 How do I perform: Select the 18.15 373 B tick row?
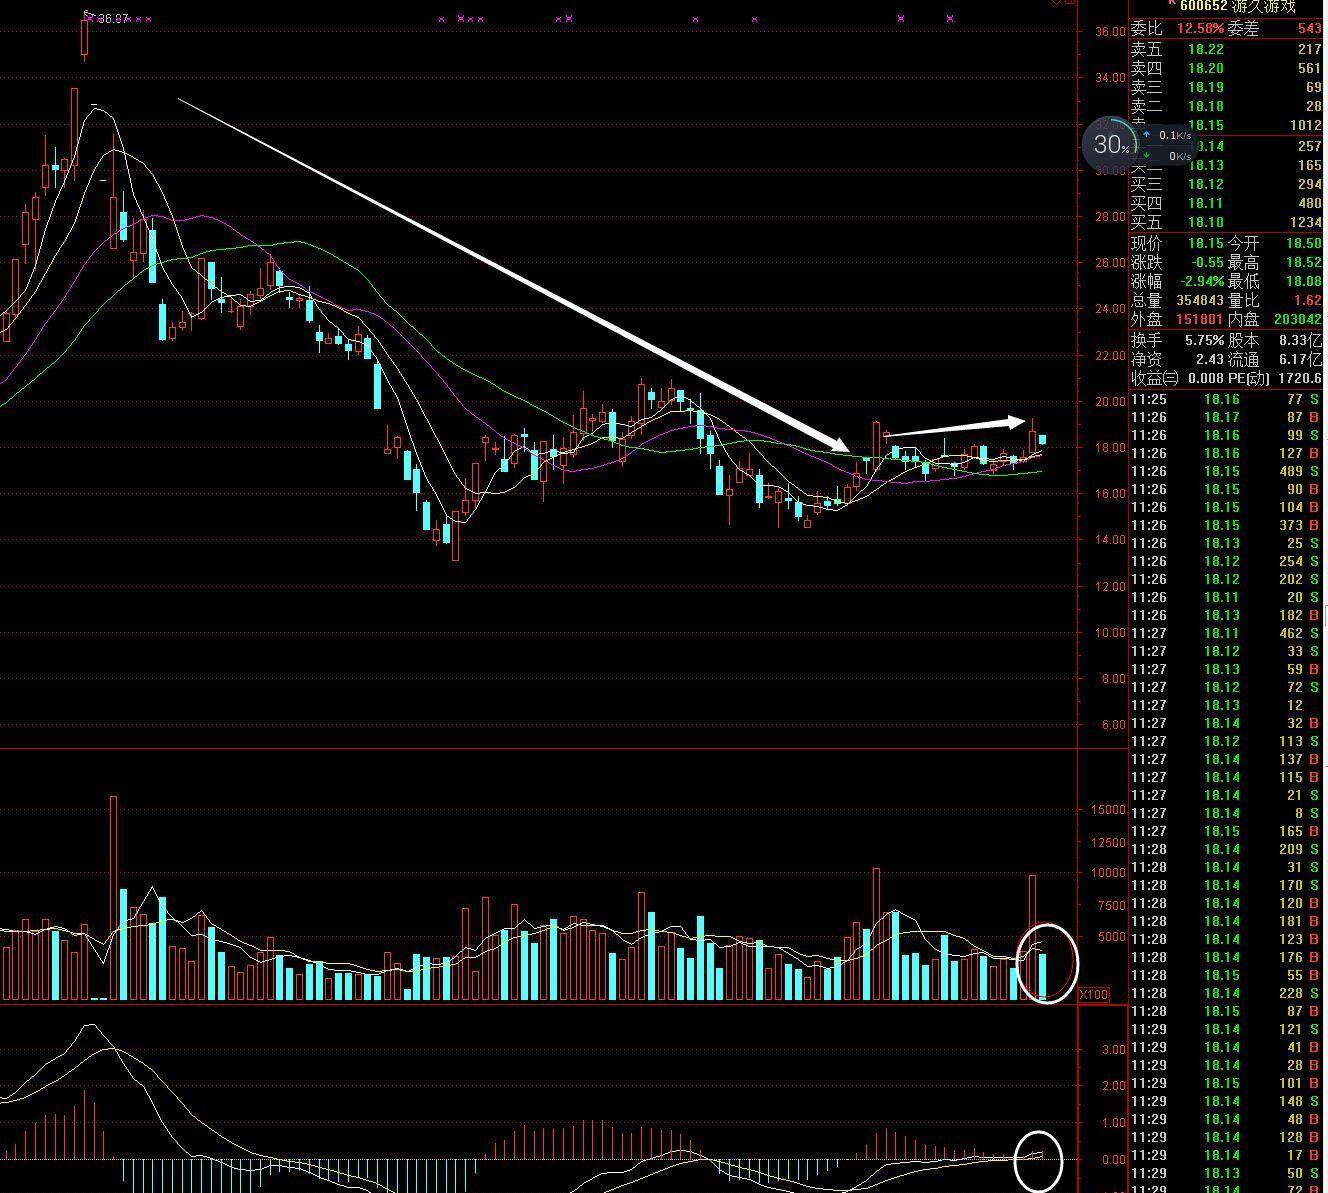click(x=1226, y=525)
